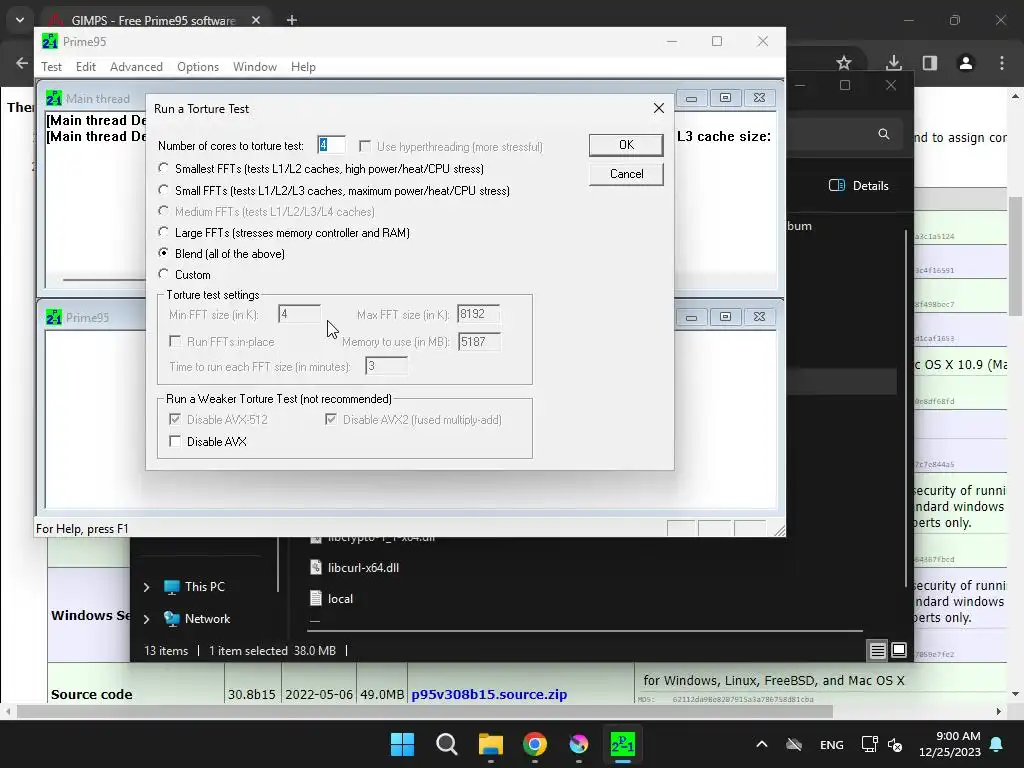
Task: Tick the Disable AVX checkbox
Action: click(x=175, y=441)
